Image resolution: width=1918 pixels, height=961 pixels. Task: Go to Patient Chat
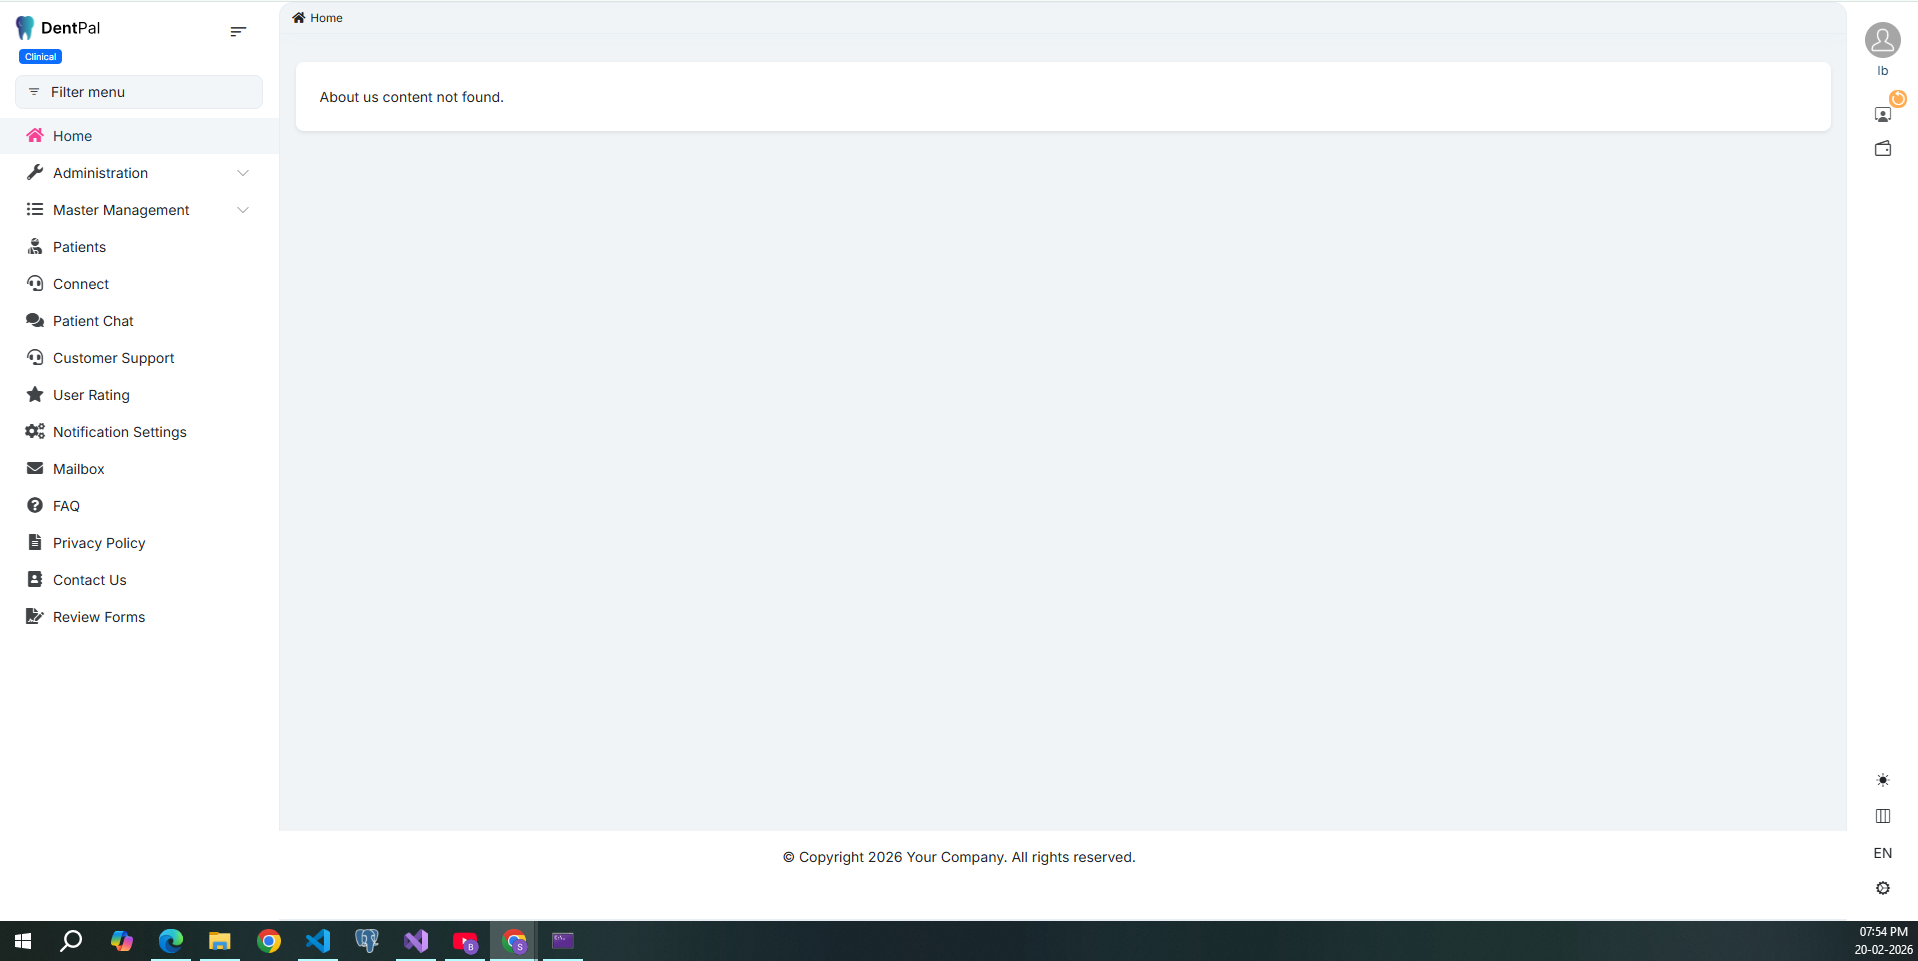click(x=93, y=321)
